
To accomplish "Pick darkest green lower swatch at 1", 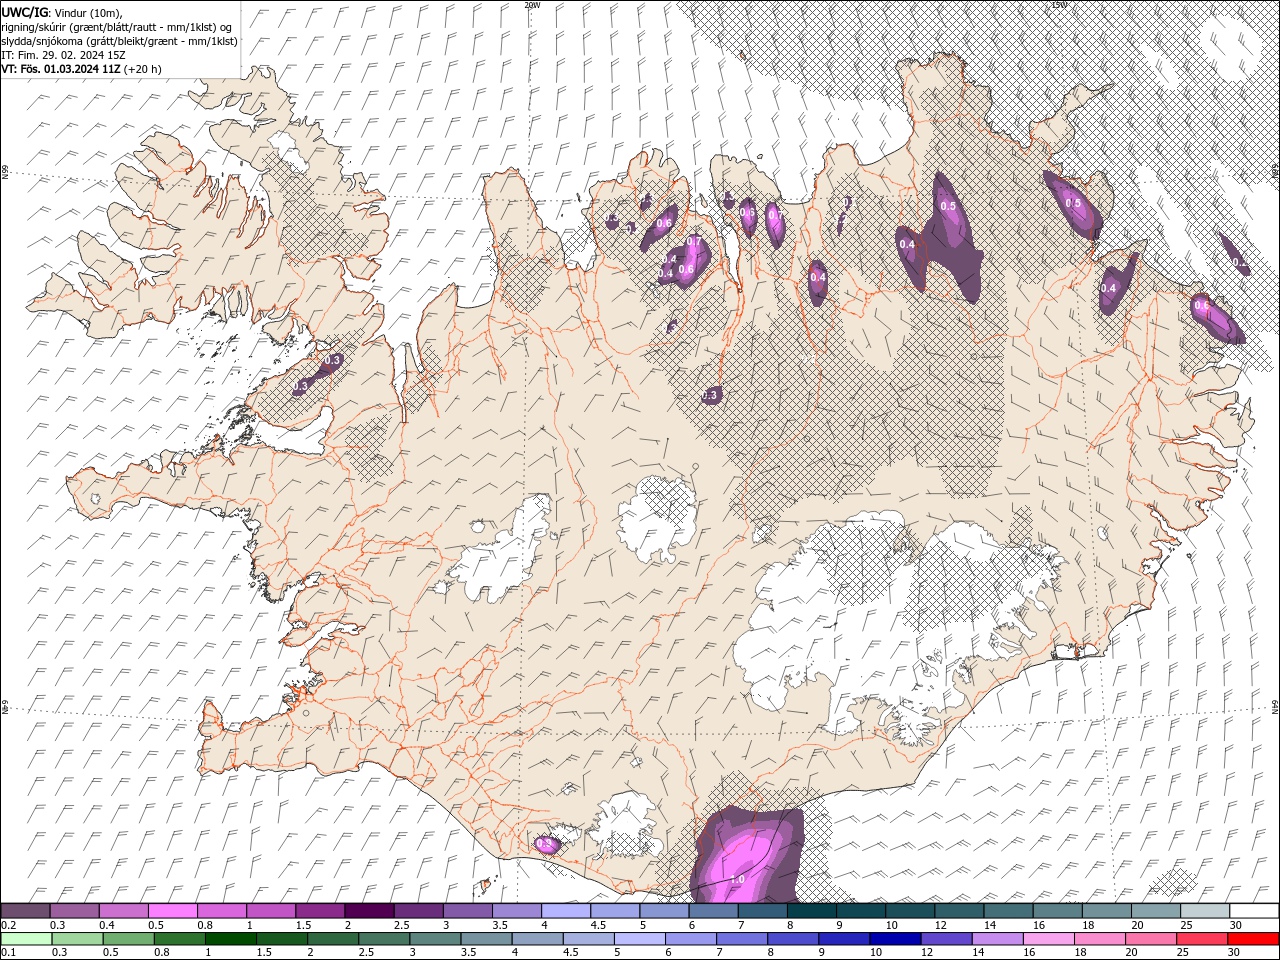I will point(230,939).
